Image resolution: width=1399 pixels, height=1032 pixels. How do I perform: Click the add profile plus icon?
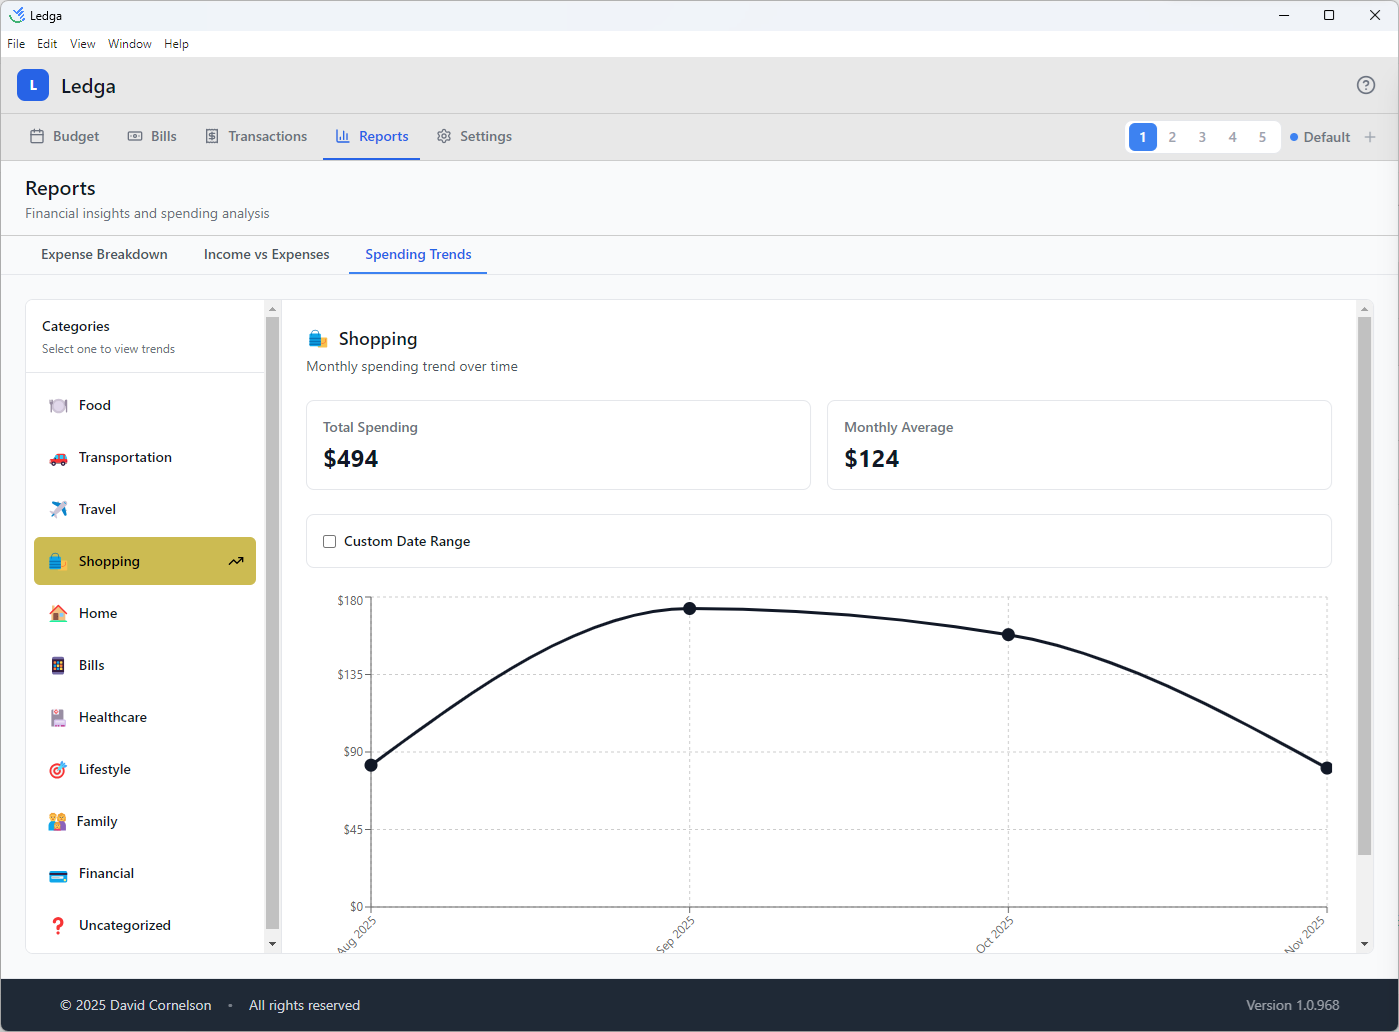[1370, 137]
